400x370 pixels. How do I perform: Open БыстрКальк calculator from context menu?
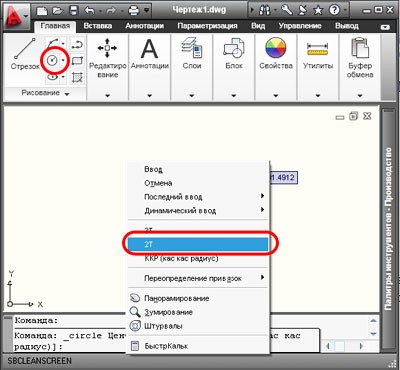pos(198,346)
